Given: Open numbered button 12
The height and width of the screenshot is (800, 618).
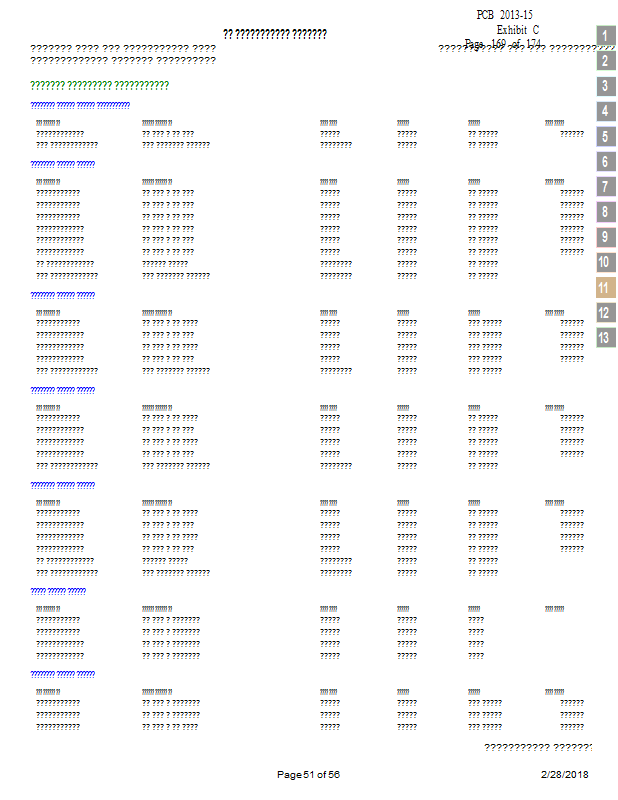Looking at the screenshot, I should 605,312.
